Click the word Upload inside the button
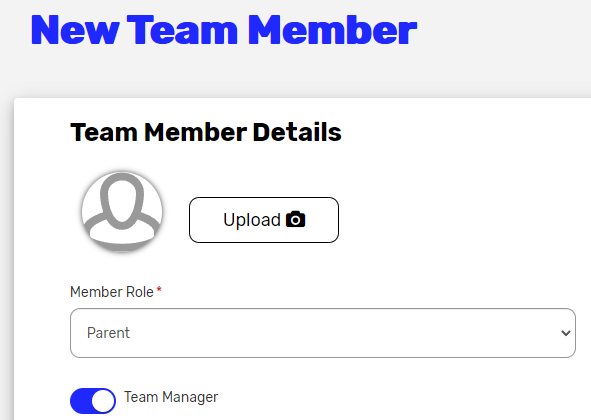The width and height of the screenshot is (591, 420). [252, 220]
